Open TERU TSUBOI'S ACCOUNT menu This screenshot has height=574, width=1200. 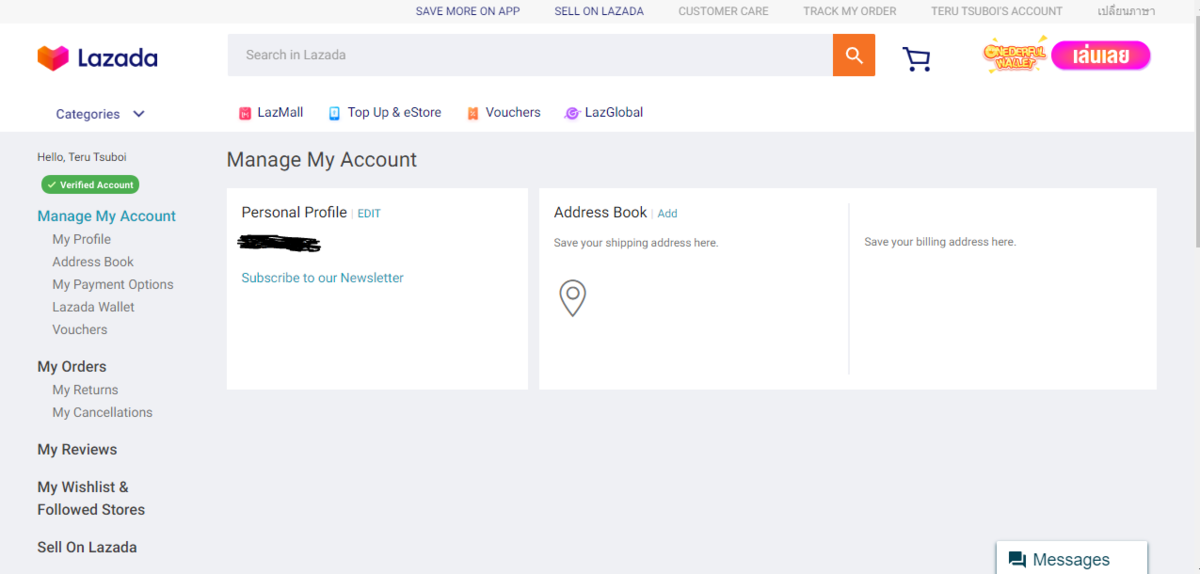click(997, 11)
